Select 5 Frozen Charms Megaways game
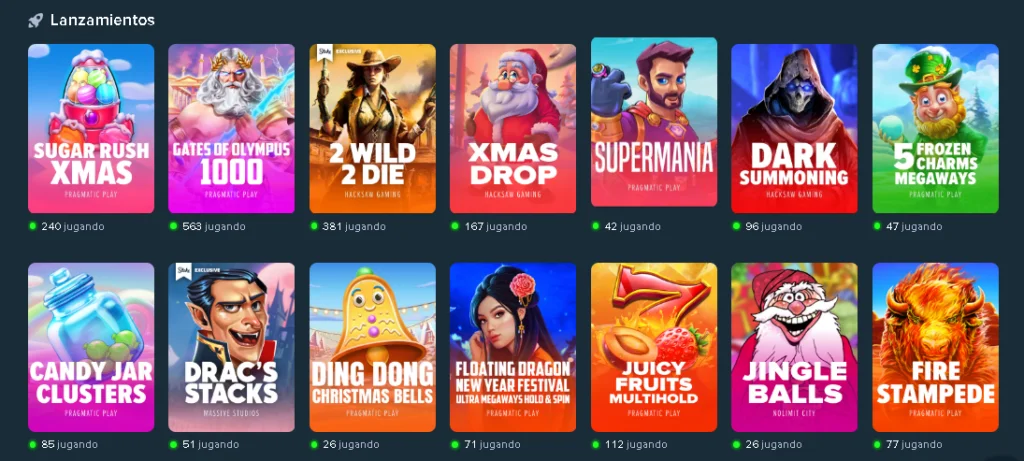 [x=935, y=129]
